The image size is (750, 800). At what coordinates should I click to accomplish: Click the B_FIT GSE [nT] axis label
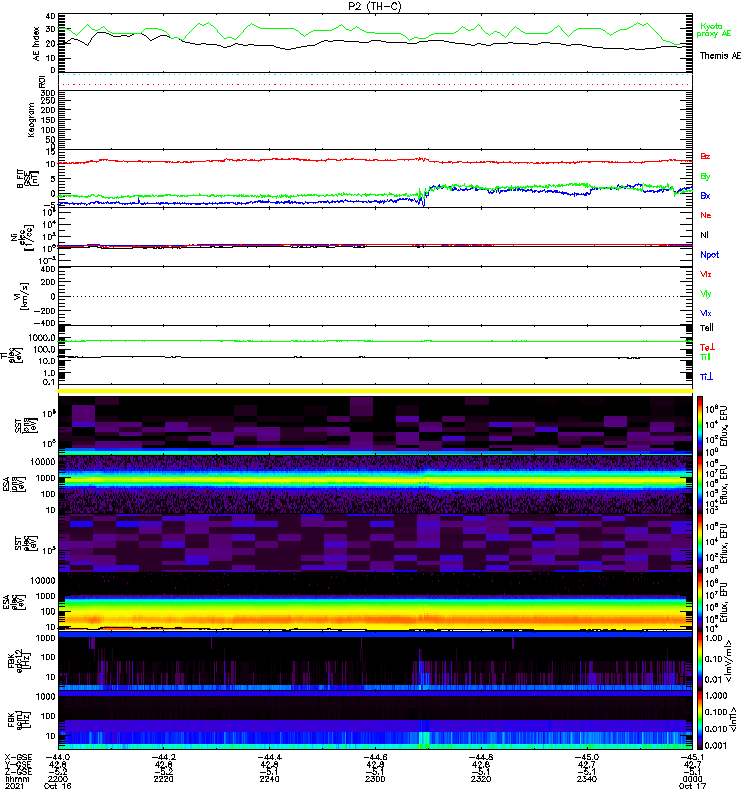pyautogui.click(x=27, y=179)
